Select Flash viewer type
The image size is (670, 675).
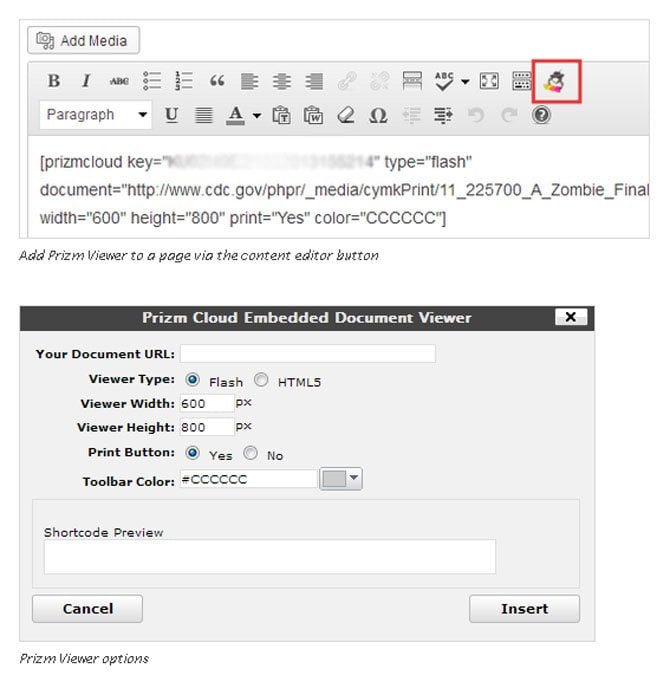192,380
